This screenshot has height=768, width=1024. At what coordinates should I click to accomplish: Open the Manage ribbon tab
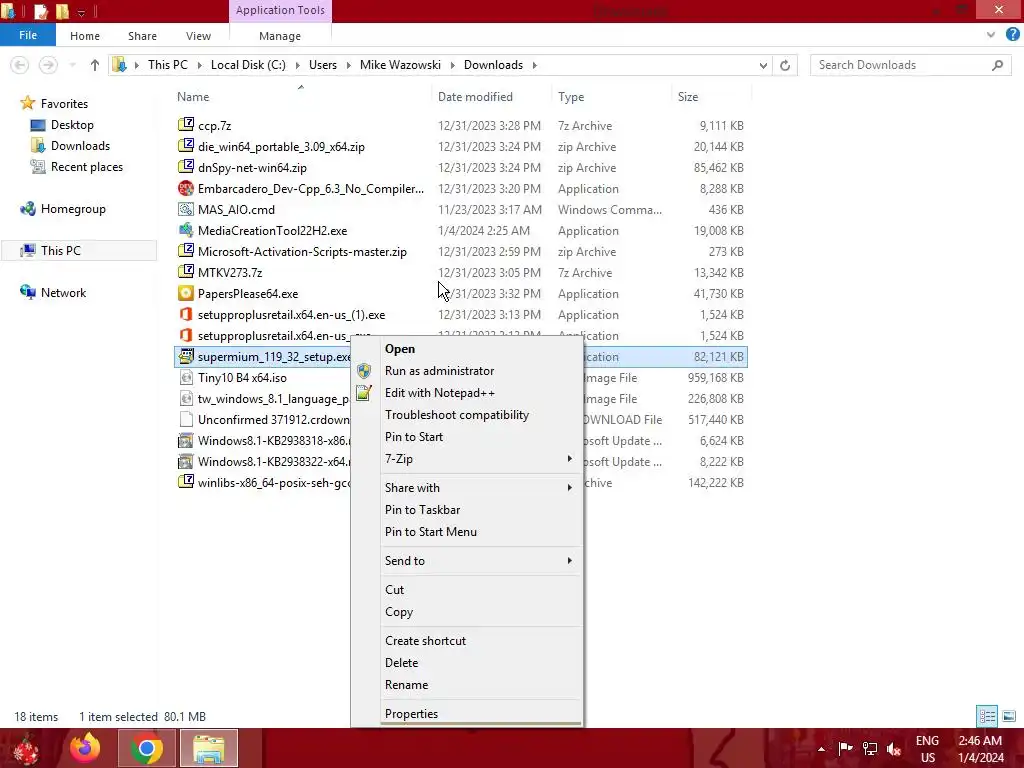point(280,36)
